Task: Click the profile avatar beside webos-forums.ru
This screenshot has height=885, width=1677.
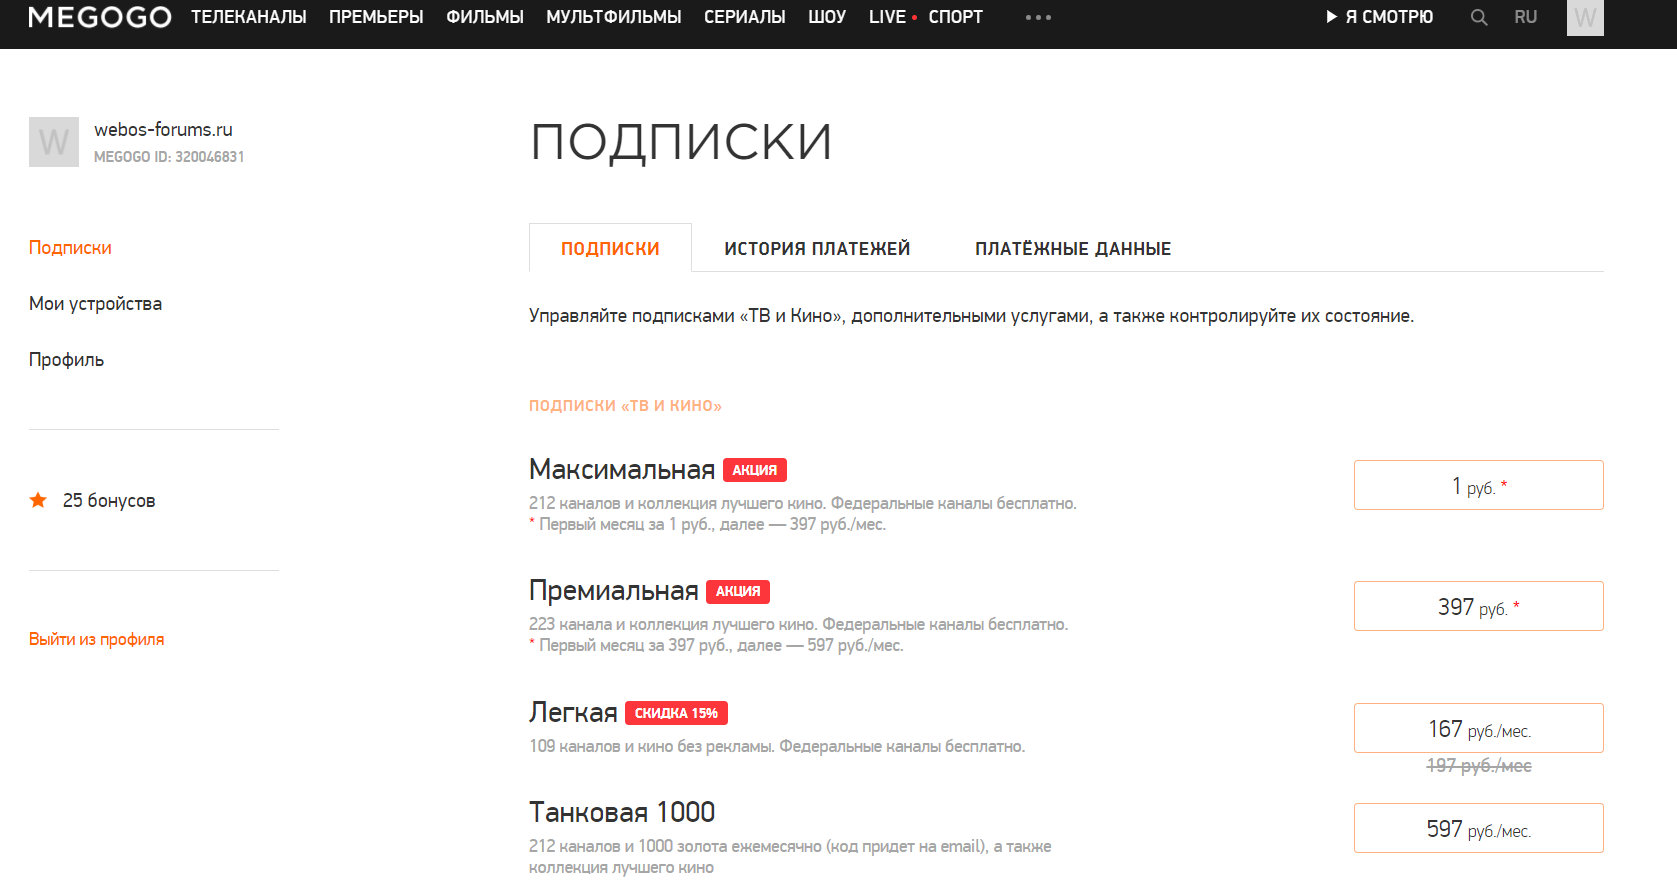Action: [54, 142]
